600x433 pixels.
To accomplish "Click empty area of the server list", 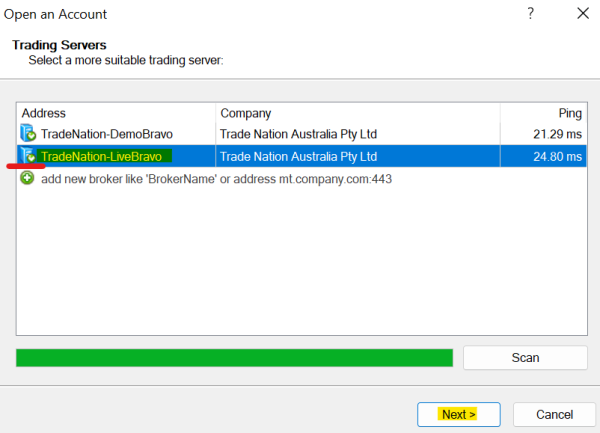I will (x=302, y=260).
